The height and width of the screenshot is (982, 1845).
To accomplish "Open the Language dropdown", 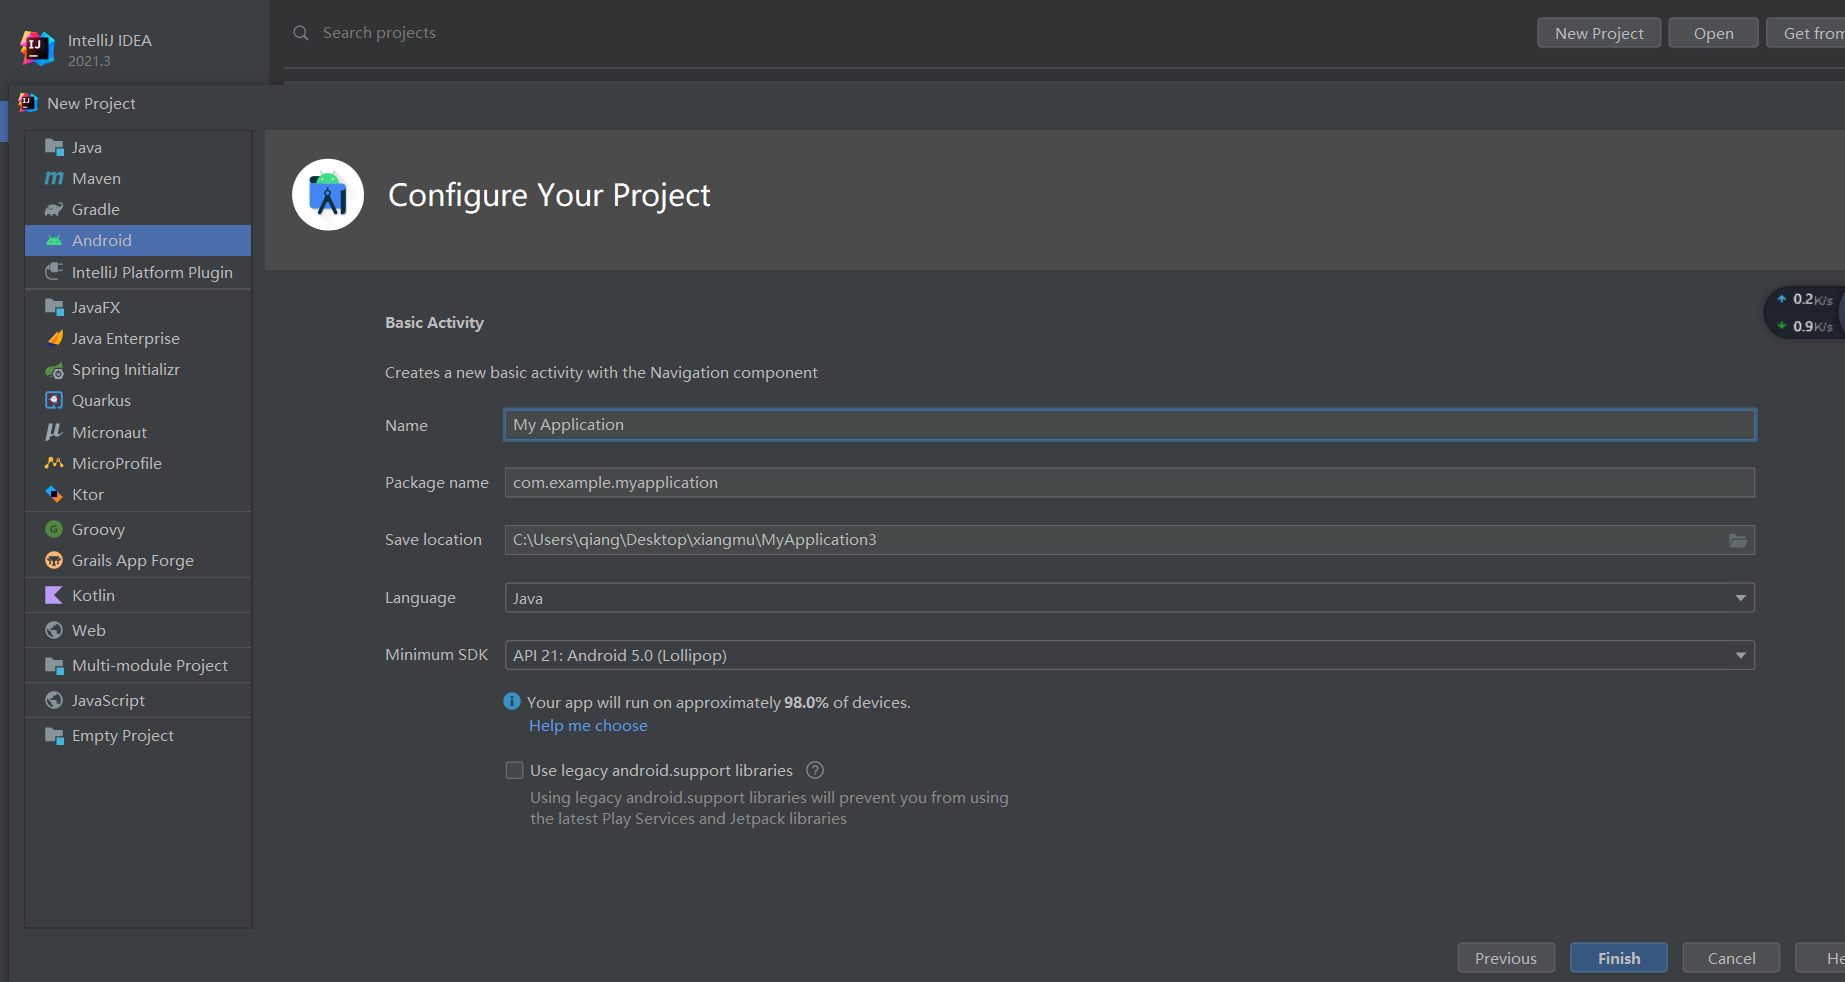I will (1130, 598).
